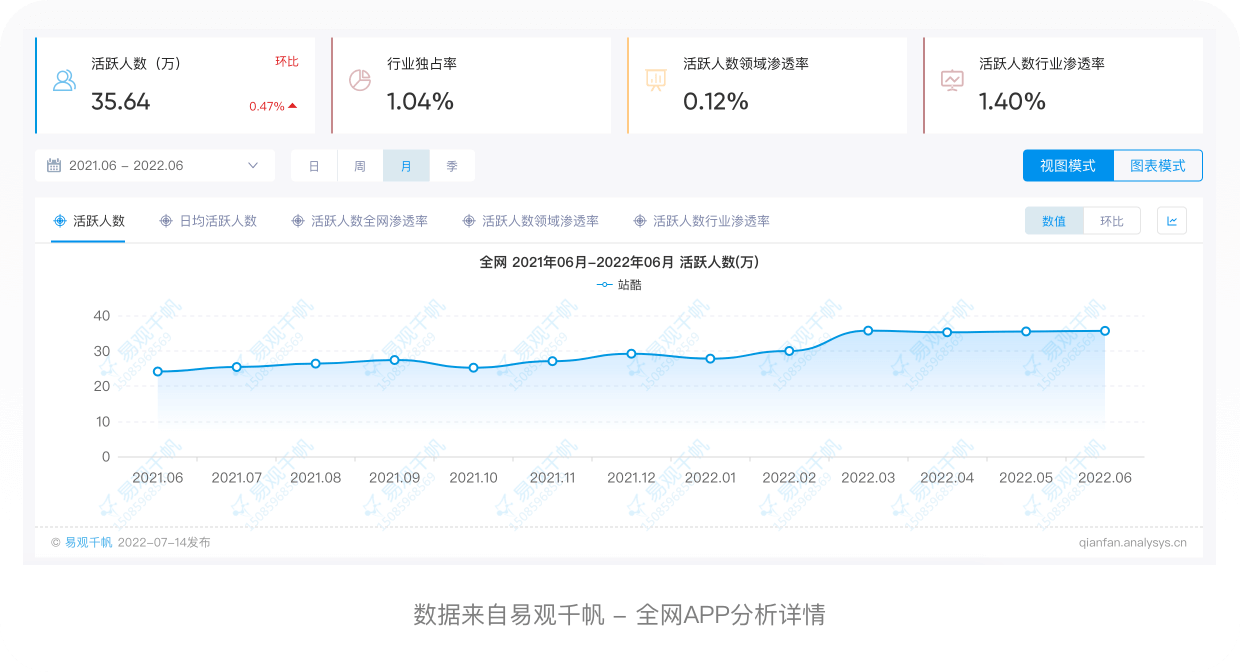Screen dimensions: 1240x672
Task: Switch to 视图模式 view
Action: click(x=1068, y=166)
